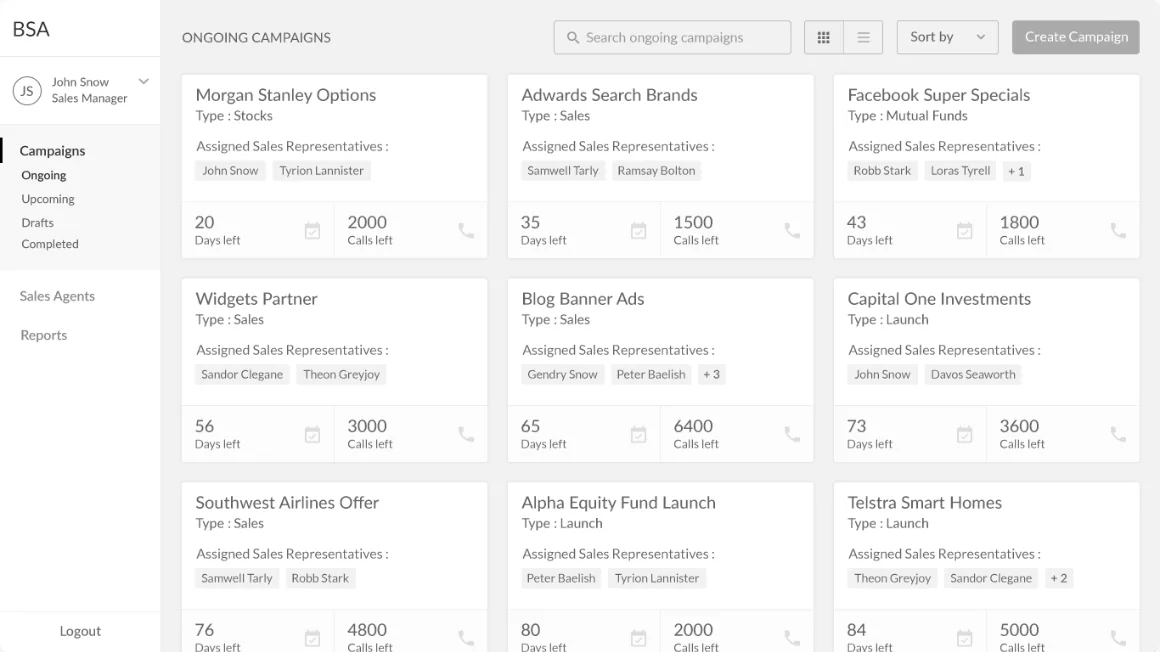Open the Reports section
The height and width of the screenshot is (652, 1160).
[x=44, y=335]
